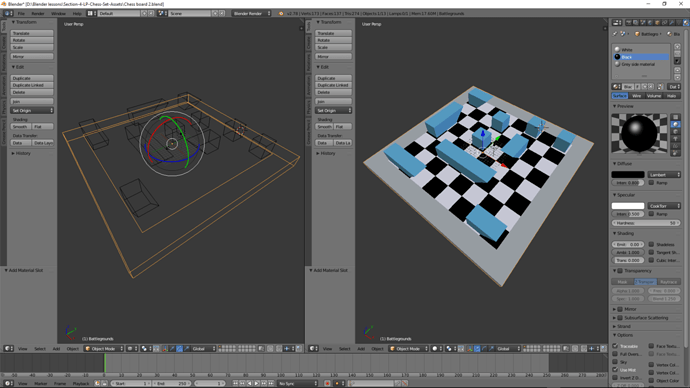690x388 pixels.
Task: Select the Black material in the list
Action: tap(641, 57)
